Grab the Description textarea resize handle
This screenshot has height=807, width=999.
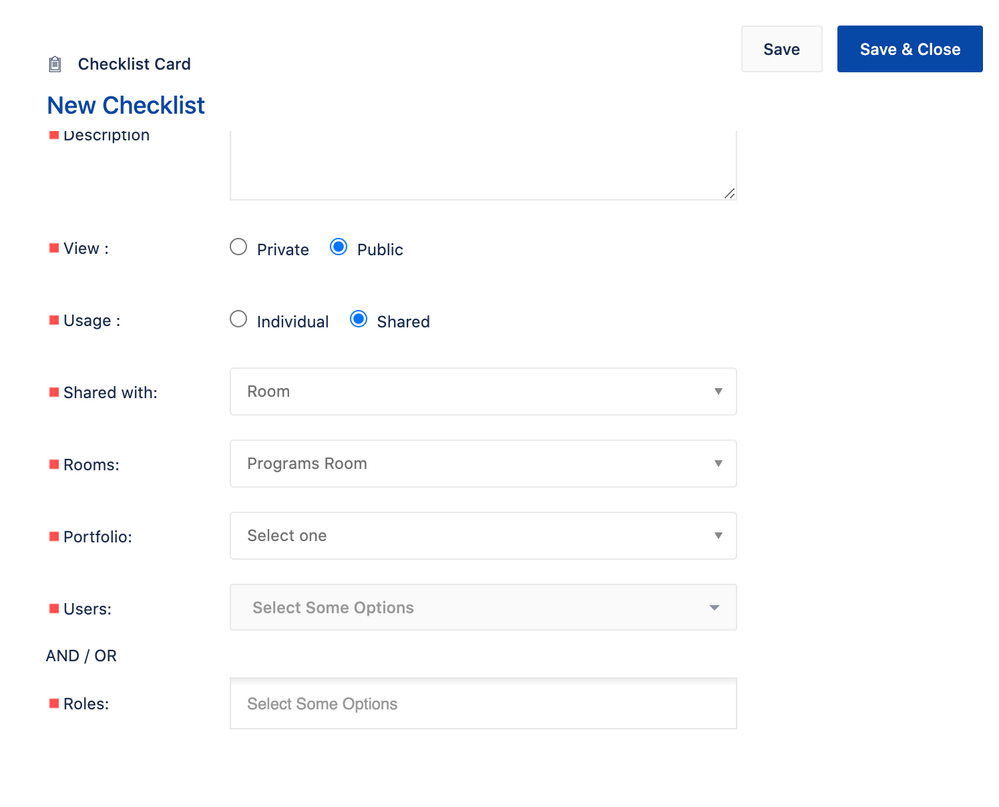730,193
